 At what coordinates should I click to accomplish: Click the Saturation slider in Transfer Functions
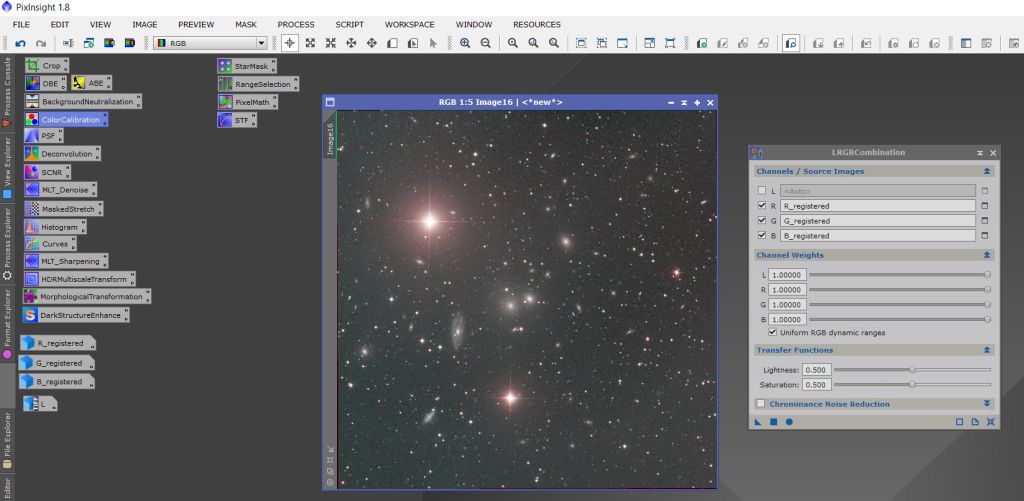(x=912, y=384)
